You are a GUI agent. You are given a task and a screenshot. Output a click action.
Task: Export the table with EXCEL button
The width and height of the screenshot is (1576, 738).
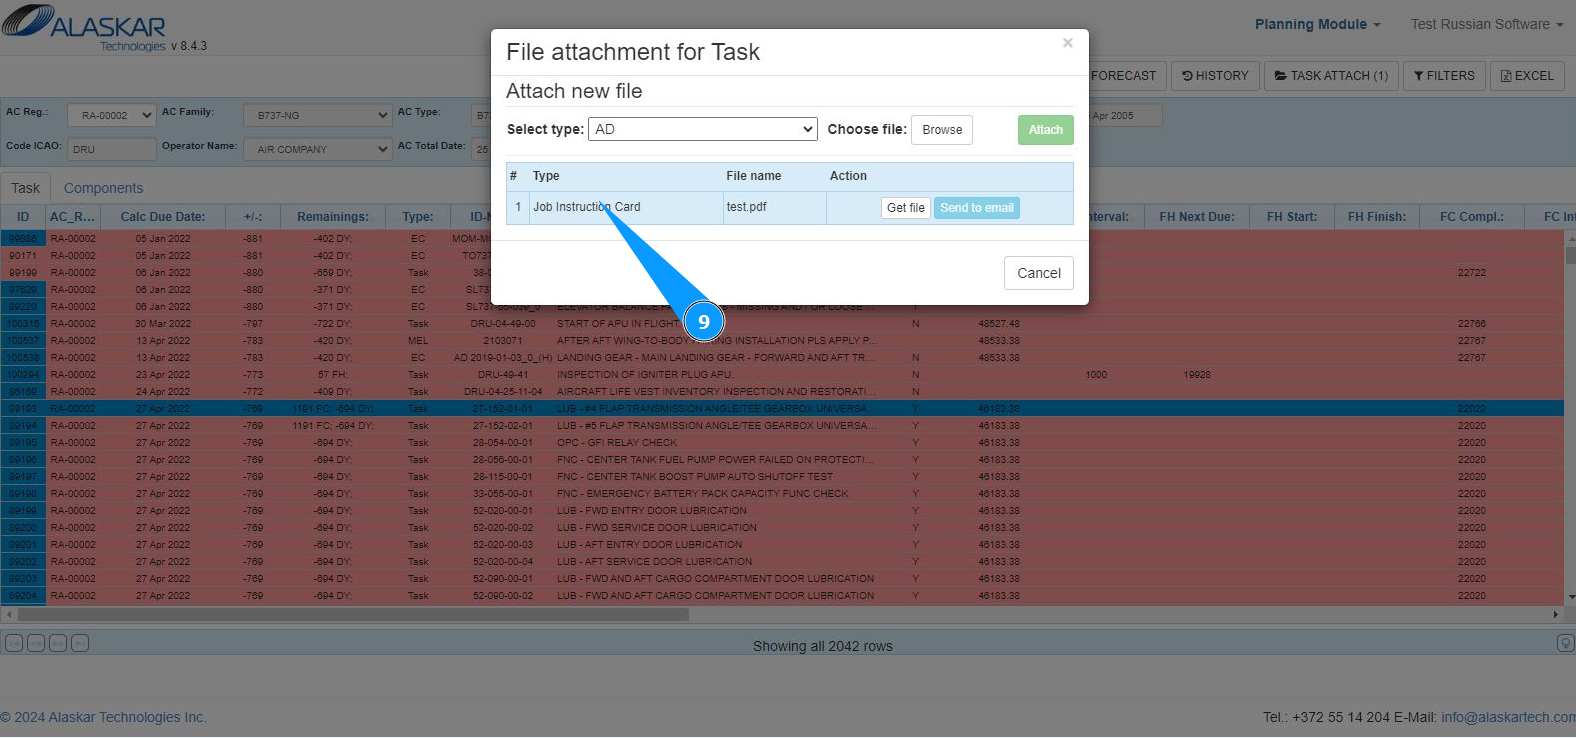click(x=1527, y=76)
